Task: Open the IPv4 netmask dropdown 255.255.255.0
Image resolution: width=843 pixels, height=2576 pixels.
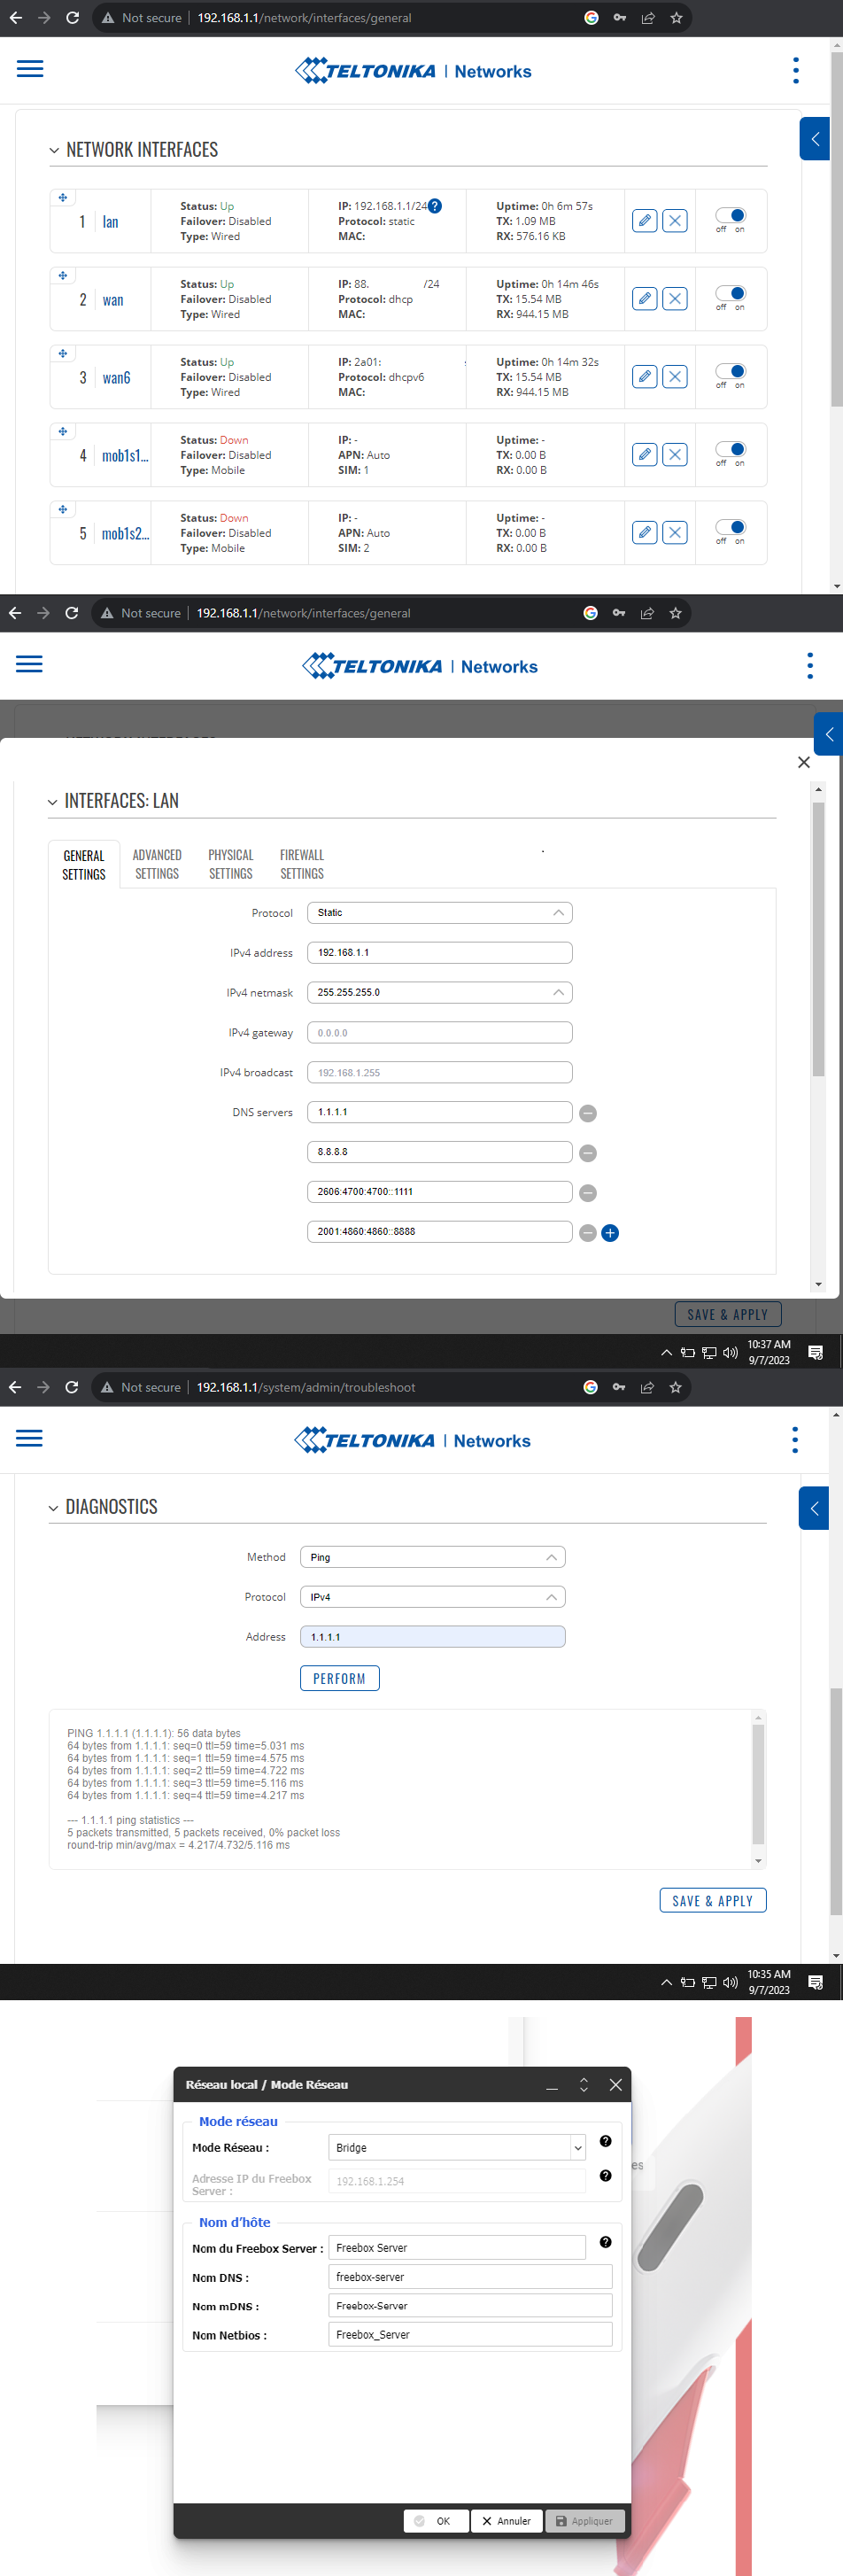Action: tap(440, 993)
